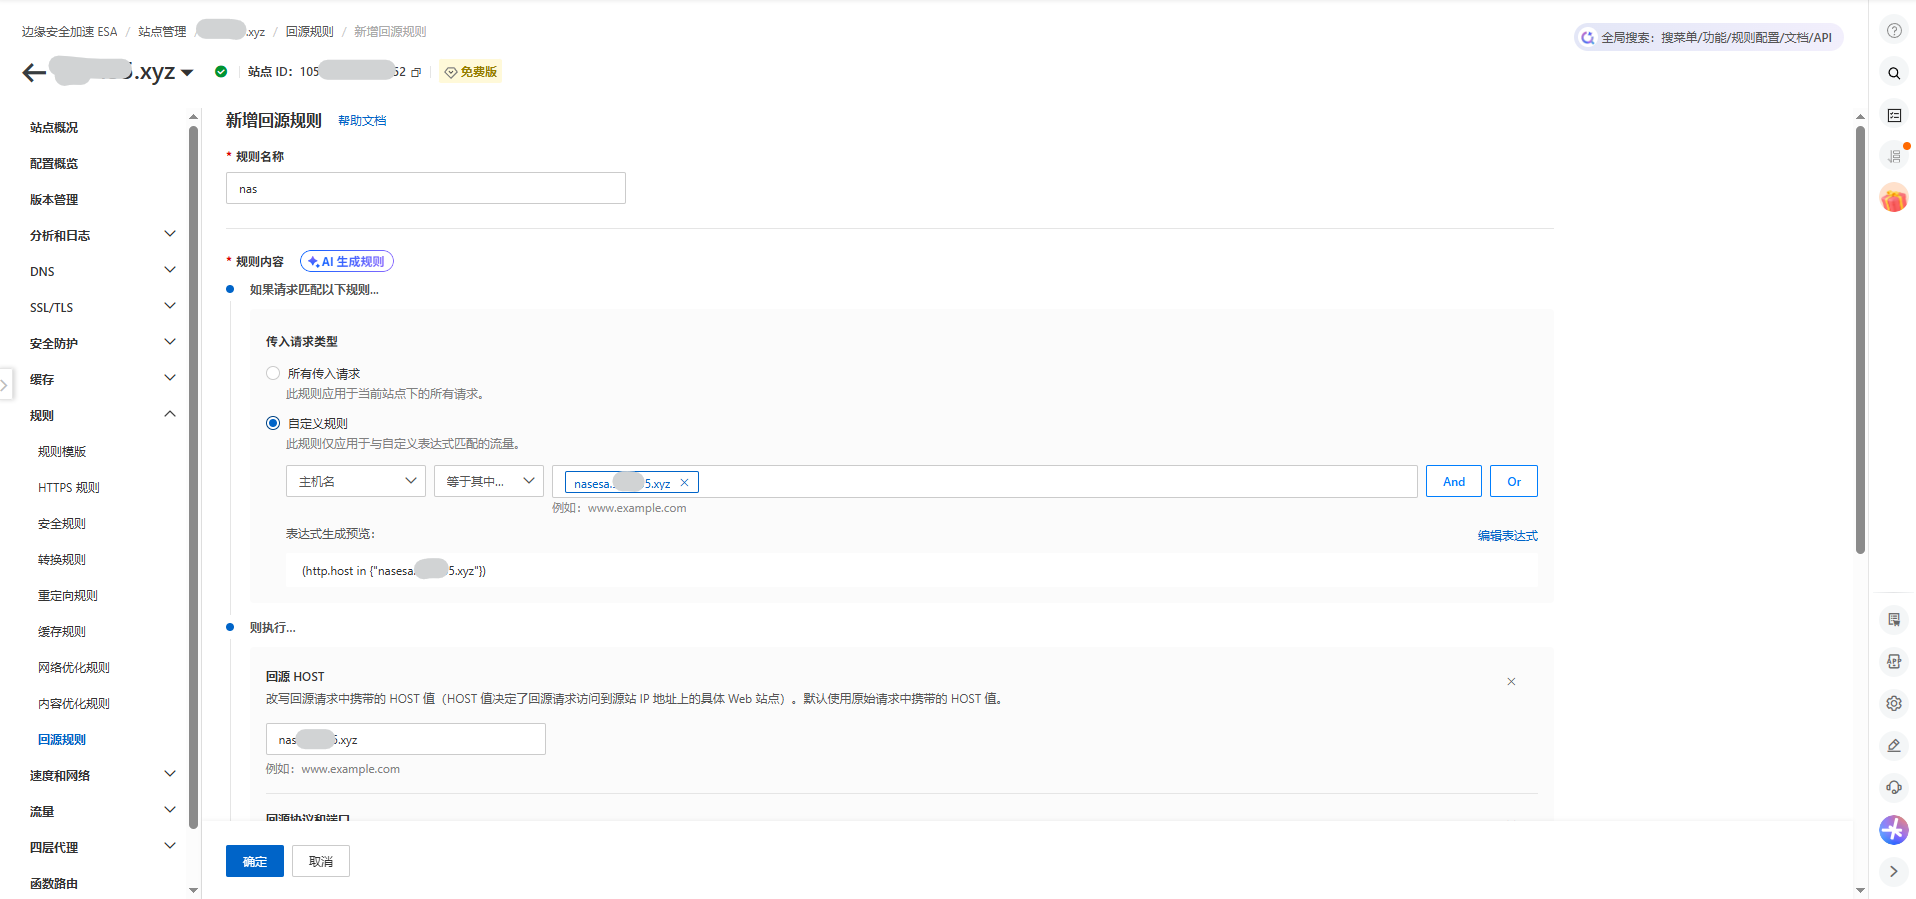Go to 网络优化规则 submenu item

point(74,667)
